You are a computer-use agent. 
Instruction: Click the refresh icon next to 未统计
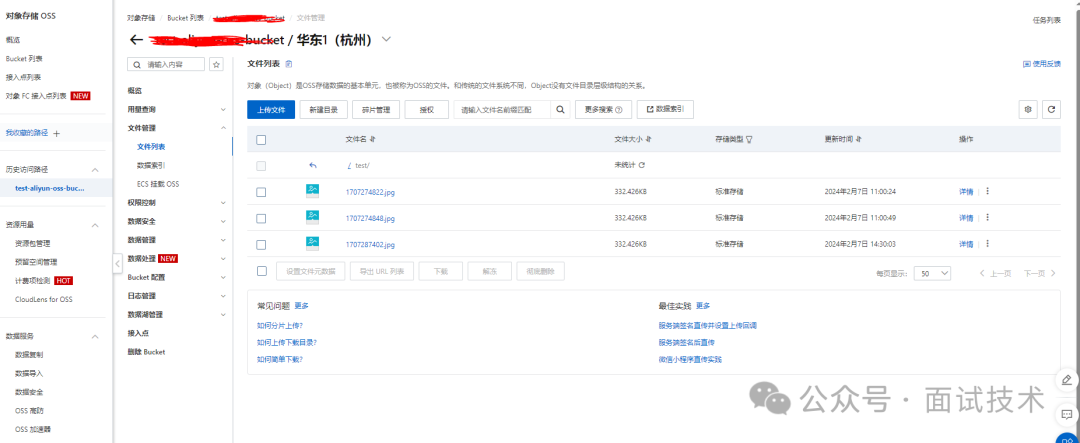click(642, 165)
